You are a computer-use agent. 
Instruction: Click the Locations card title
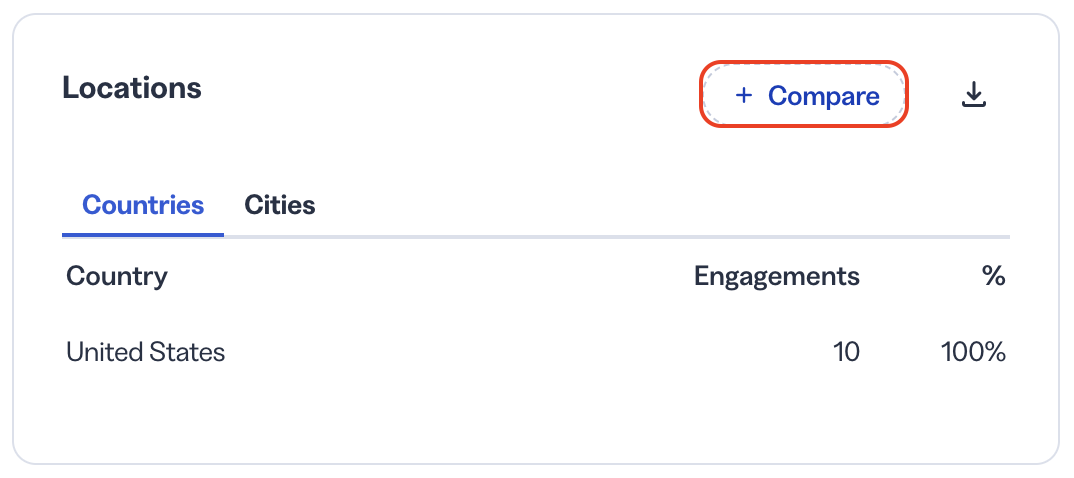tap(132, 88)
